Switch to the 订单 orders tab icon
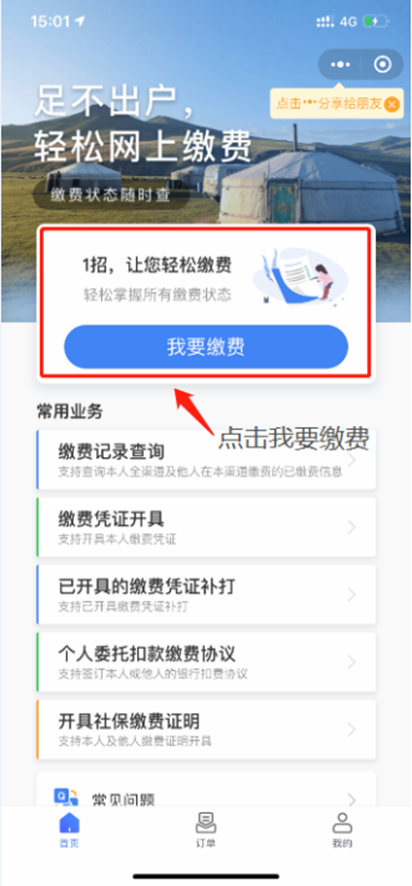The height and width of the screenshot is (886, 412). click(x=206, y=823)
